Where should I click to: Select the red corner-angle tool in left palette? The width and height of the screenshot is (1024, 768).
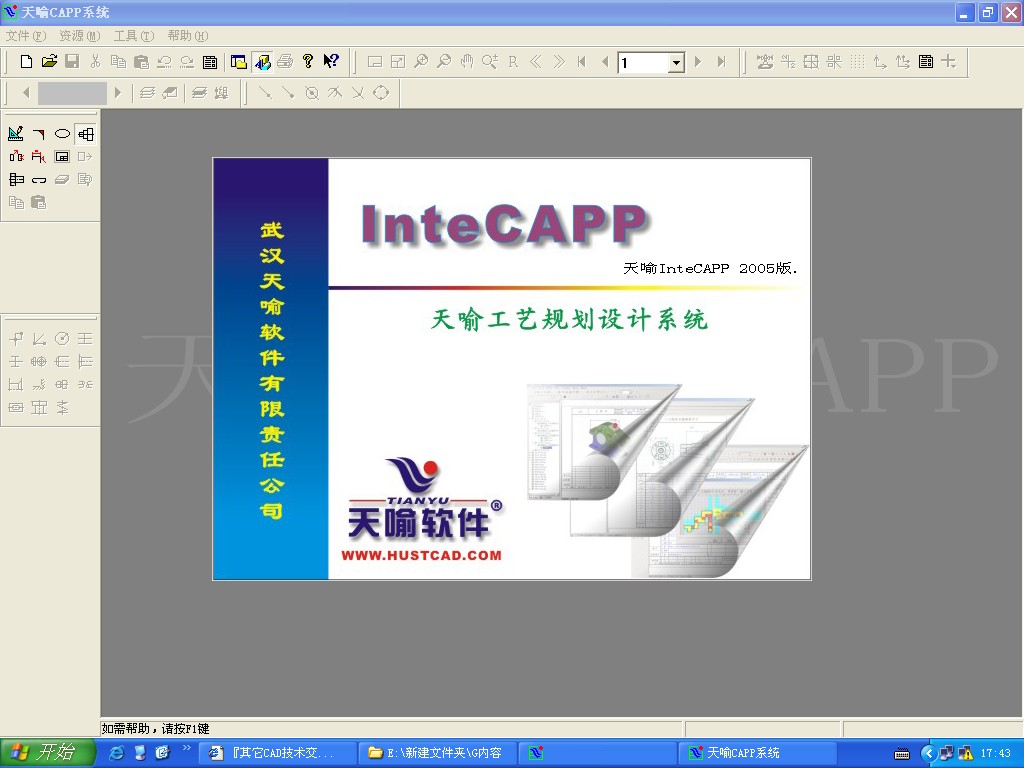[39, 134]
